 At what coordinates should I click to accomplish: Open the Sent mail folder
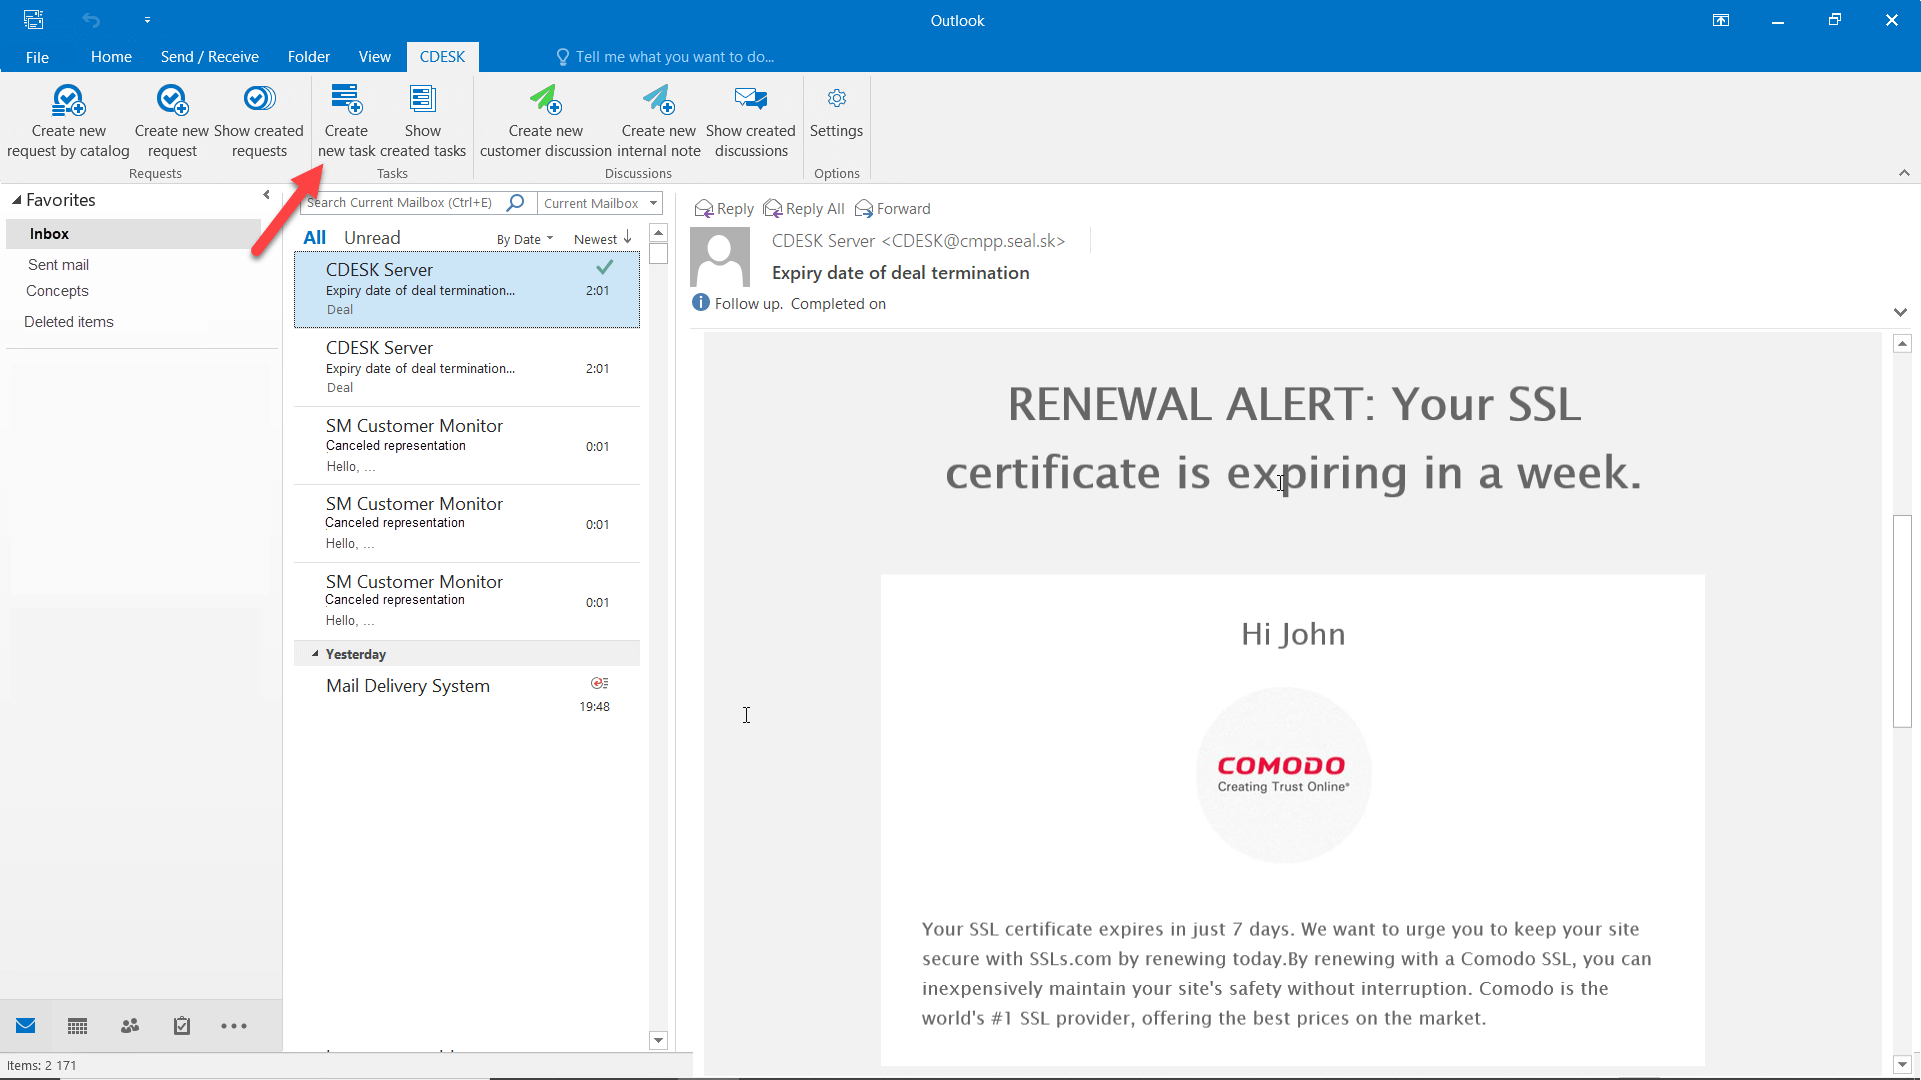[58, 265]
